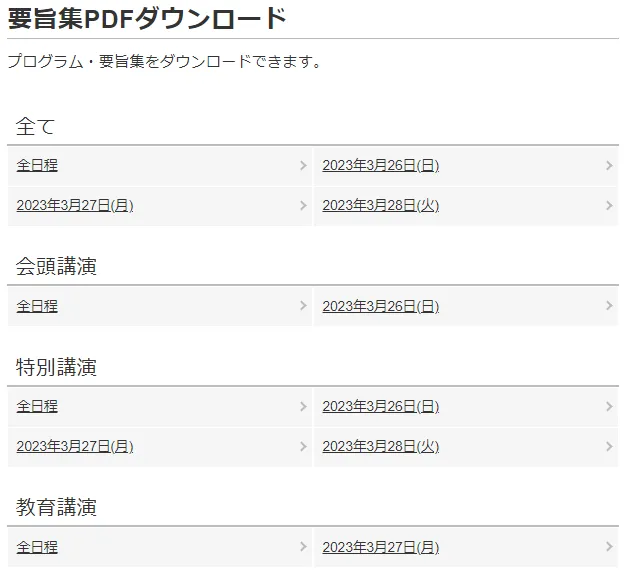Open 全日程 link under 教育講演
This screenshot has width=626, height=577.
[37, 548]
